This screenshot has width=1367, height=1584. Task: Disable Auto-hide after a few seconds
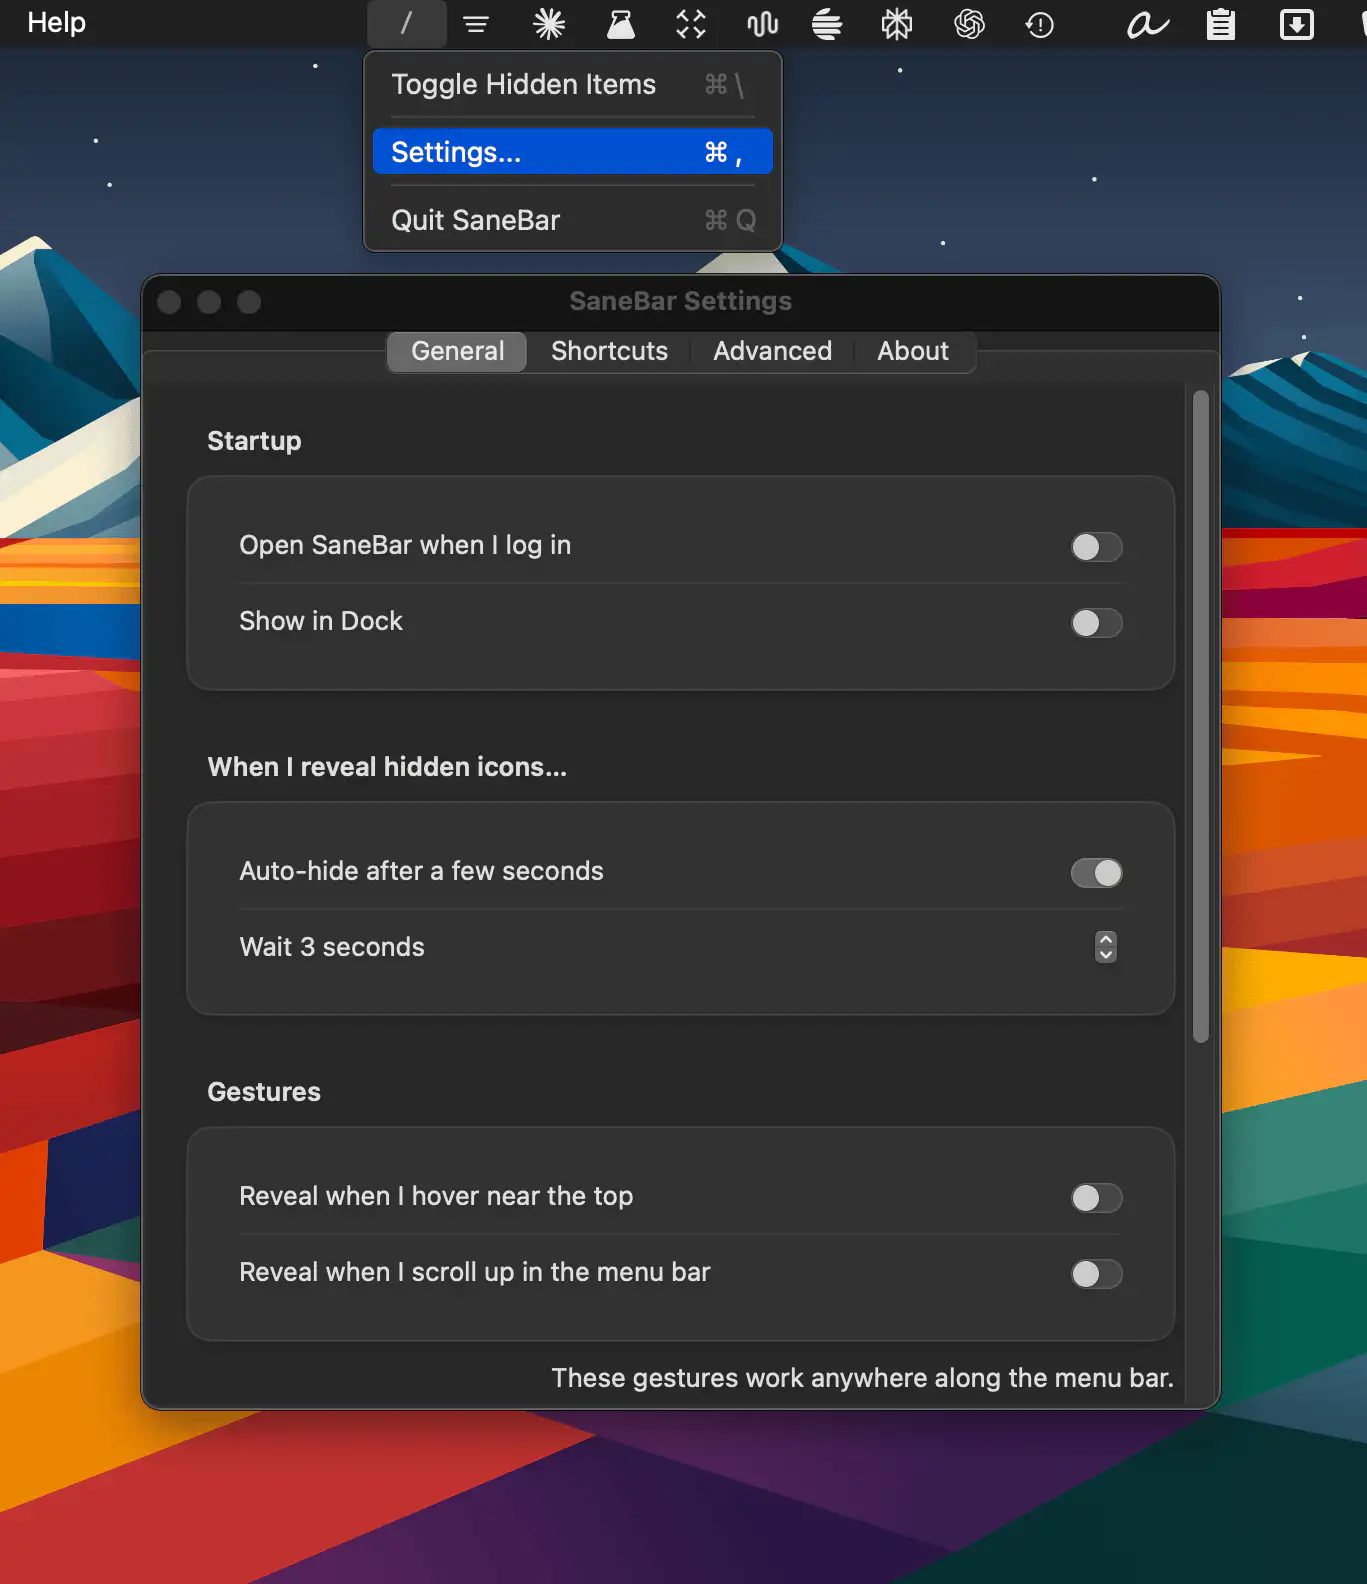pos(1096,873)
